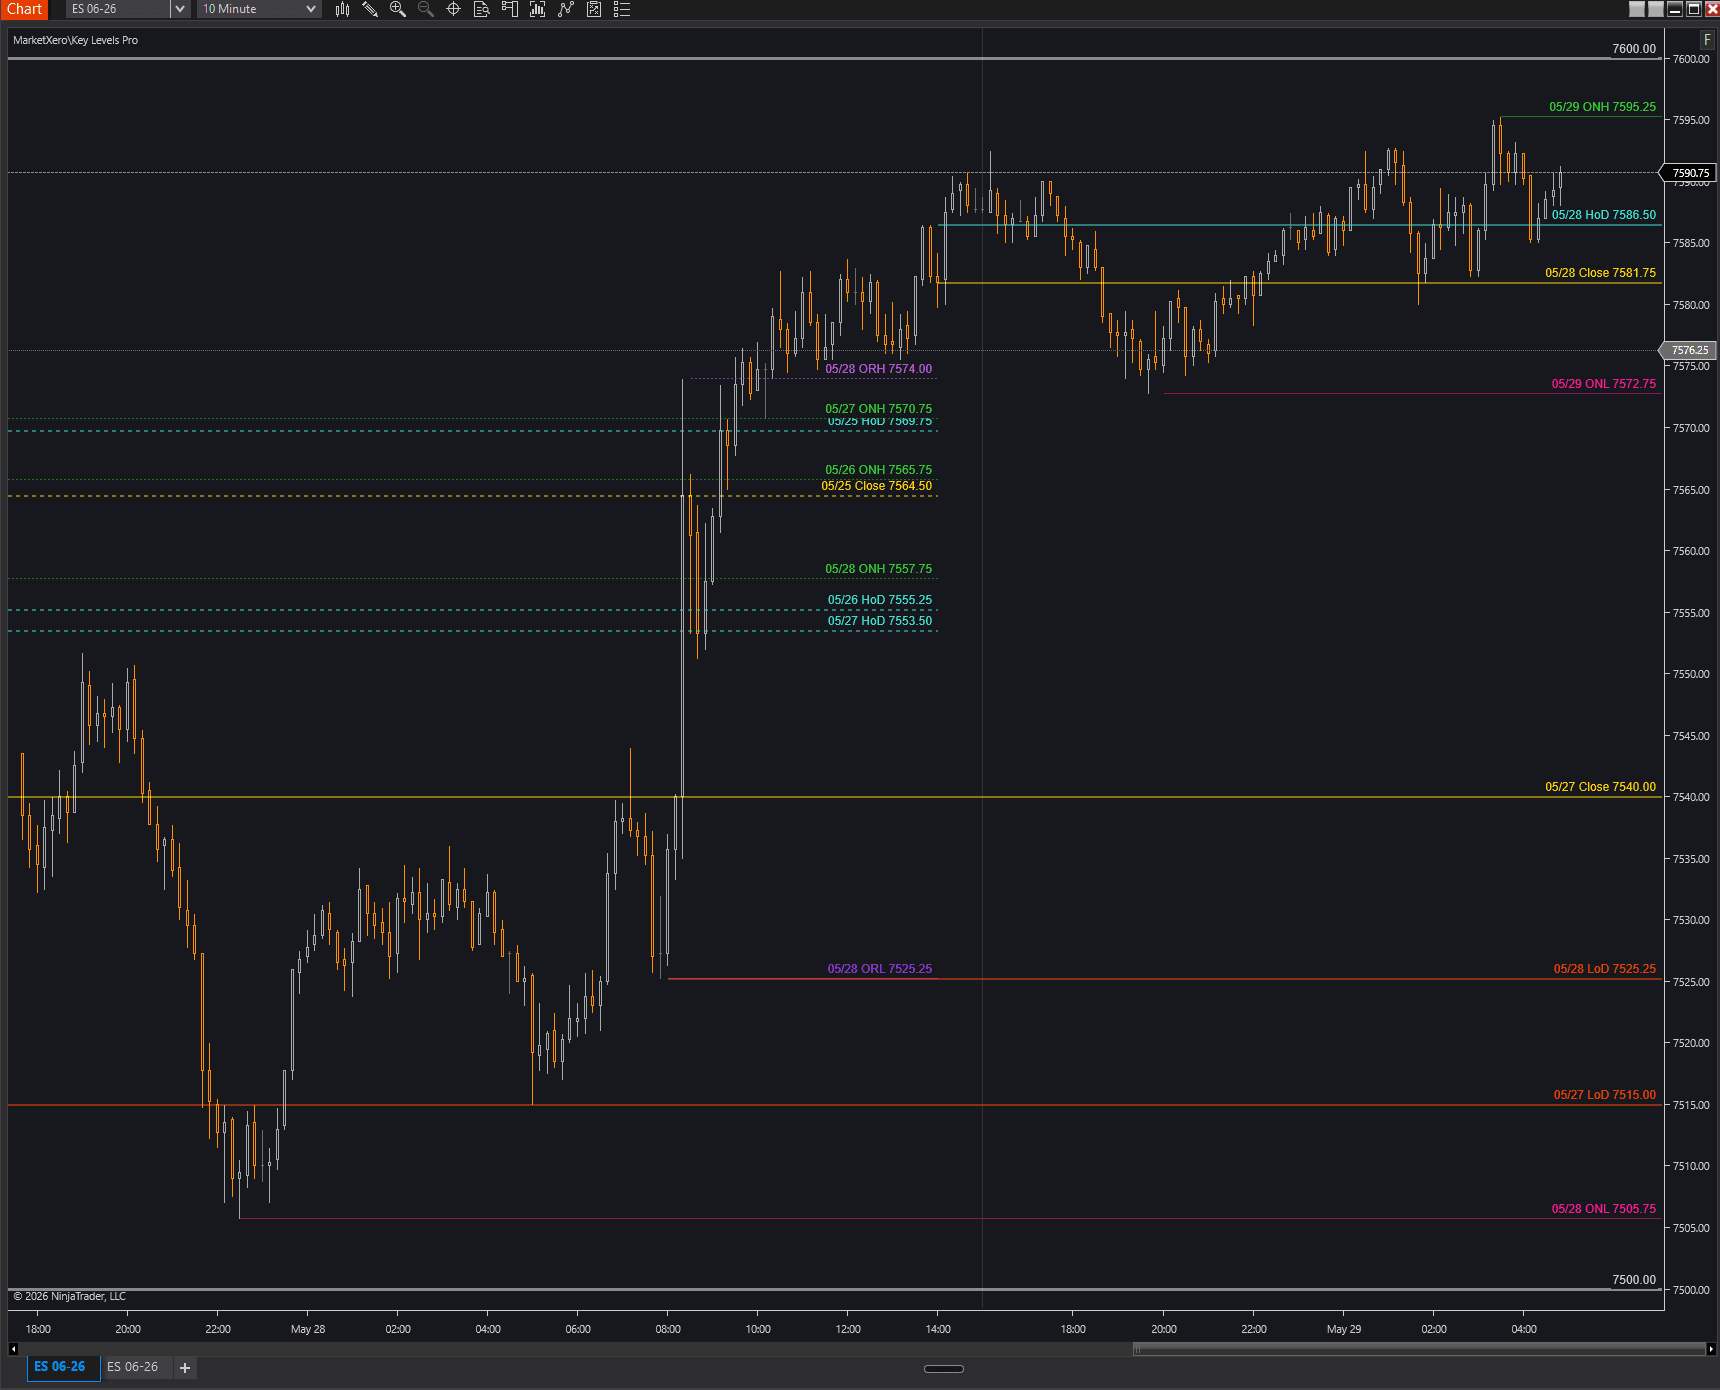
Task: Click the MarketXero Key Levels Pro label
Action: tap(75, 40)
